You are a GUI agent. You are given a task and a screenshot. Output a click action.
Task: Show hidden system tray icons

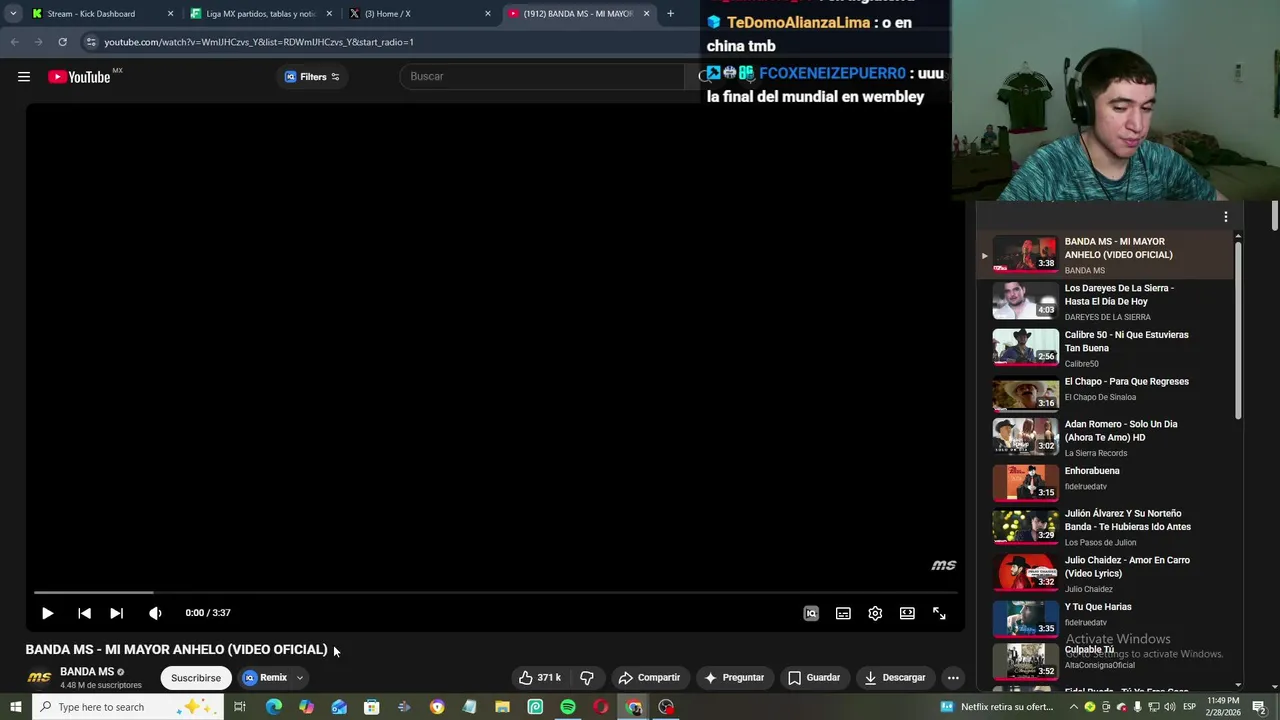click(x=1073, y=707)
